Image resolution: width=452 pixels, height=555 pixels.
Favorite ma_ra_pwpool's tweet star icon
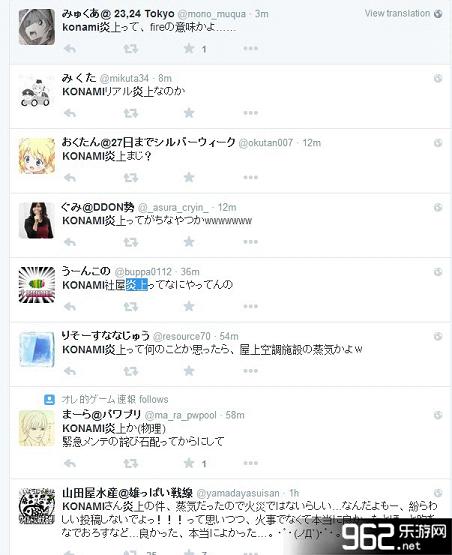coord(189,463)
